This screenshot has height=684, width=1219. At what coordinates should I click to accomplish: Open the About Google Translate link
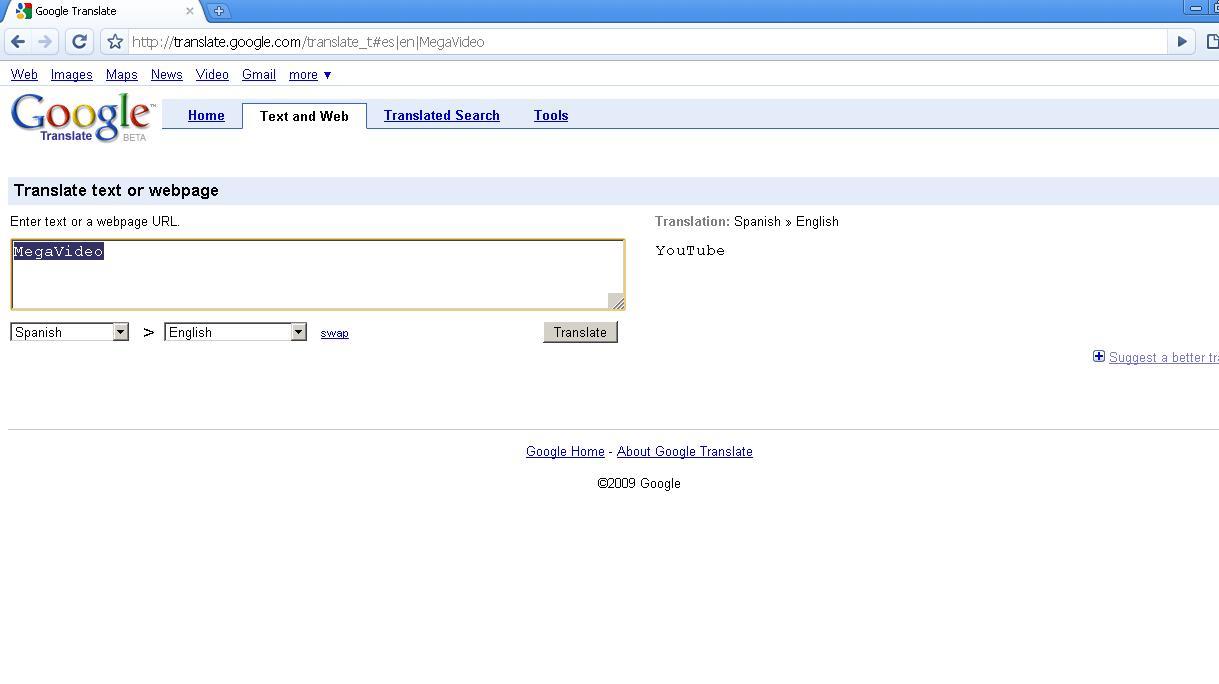[x=685, y=452]
